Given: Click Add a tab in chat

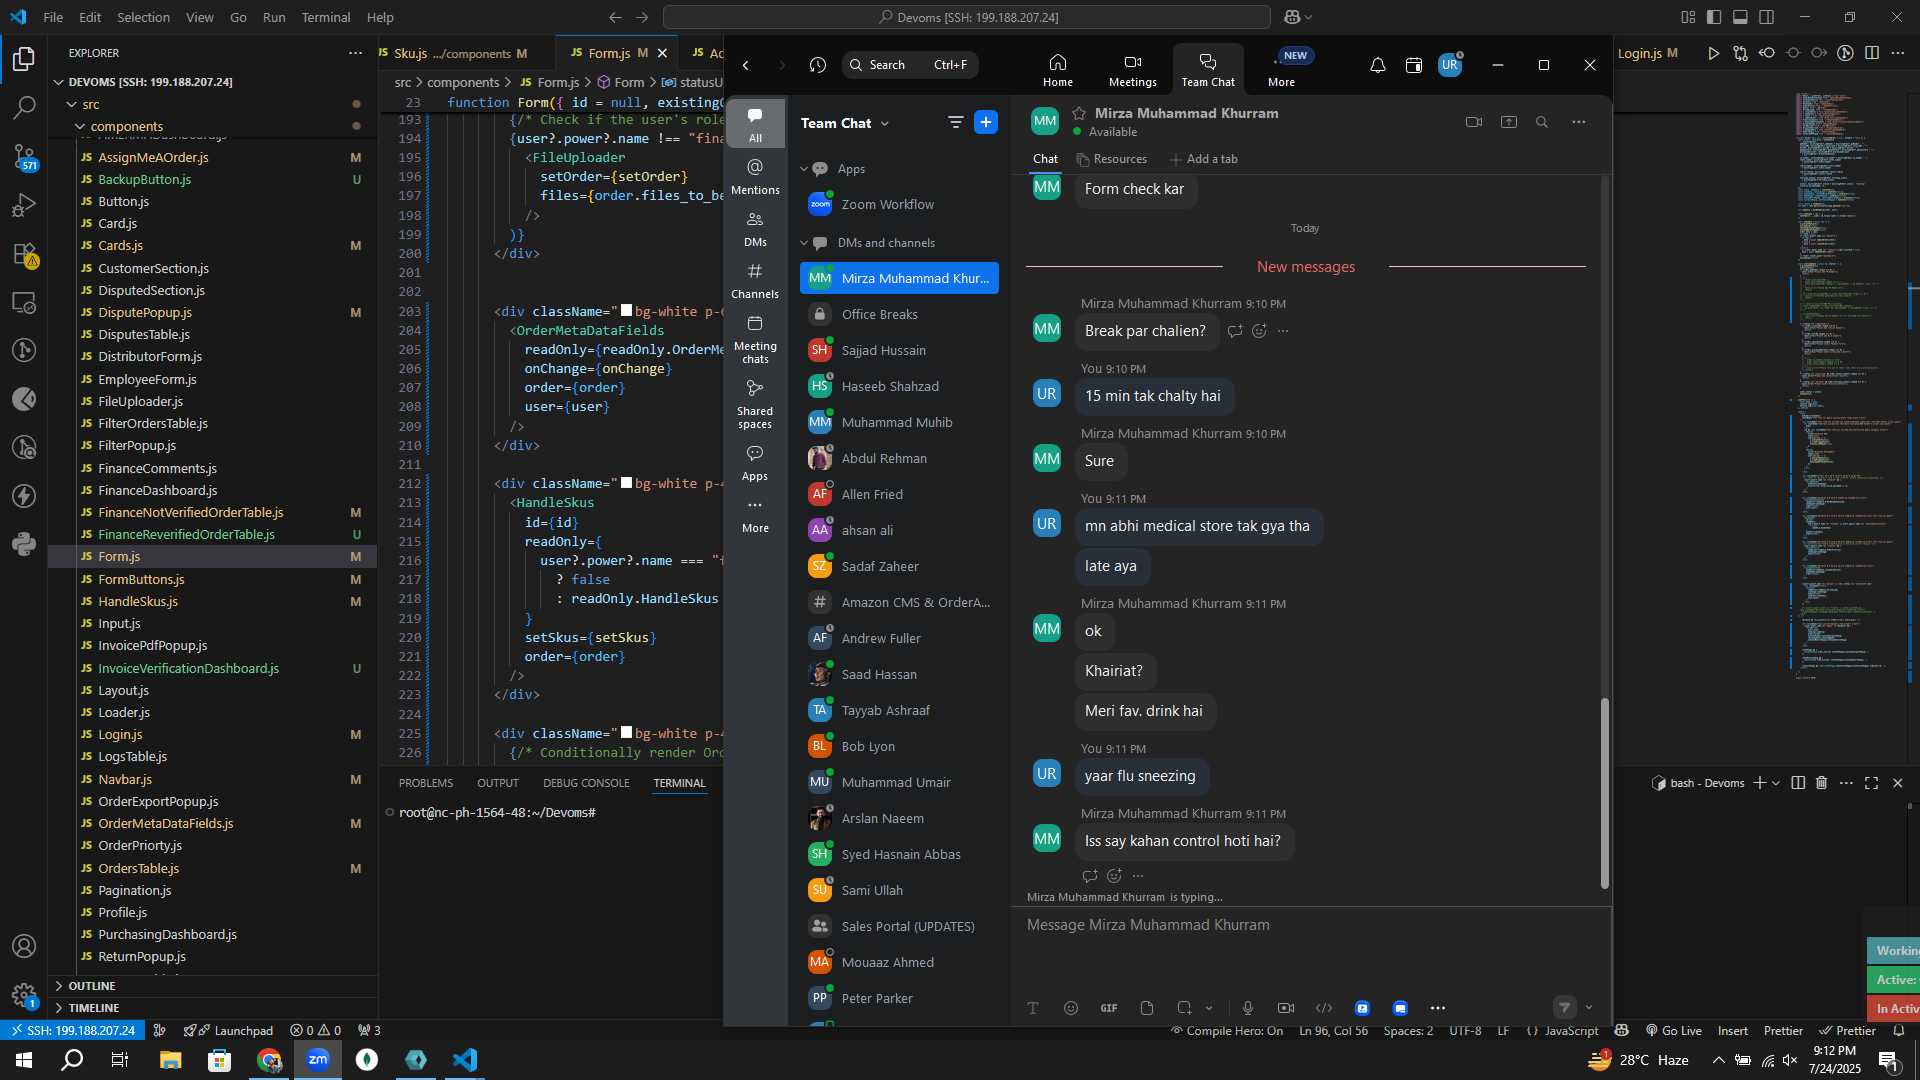Looking at the screenshot, I should coord(1204,159).
